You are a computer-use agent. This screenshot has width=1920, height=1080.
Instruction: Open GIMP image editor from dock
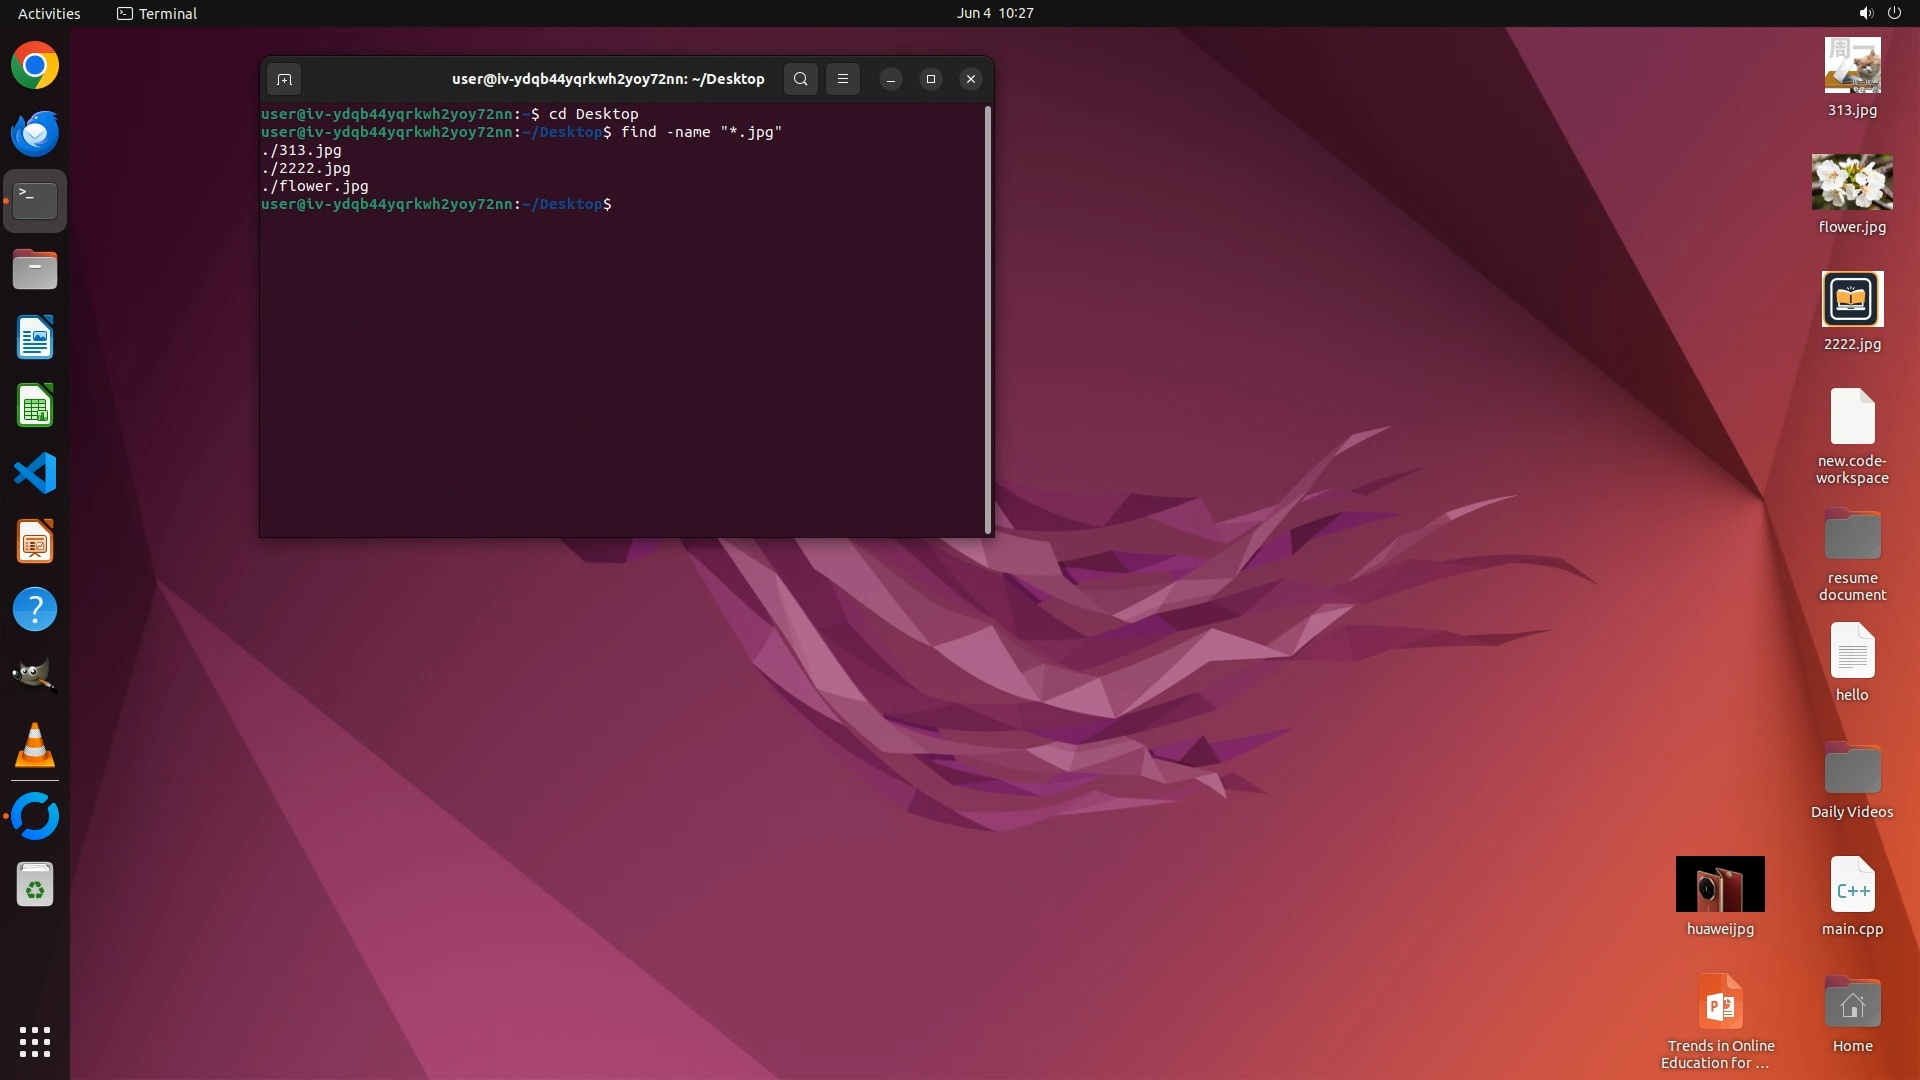(x=35, y=677)
